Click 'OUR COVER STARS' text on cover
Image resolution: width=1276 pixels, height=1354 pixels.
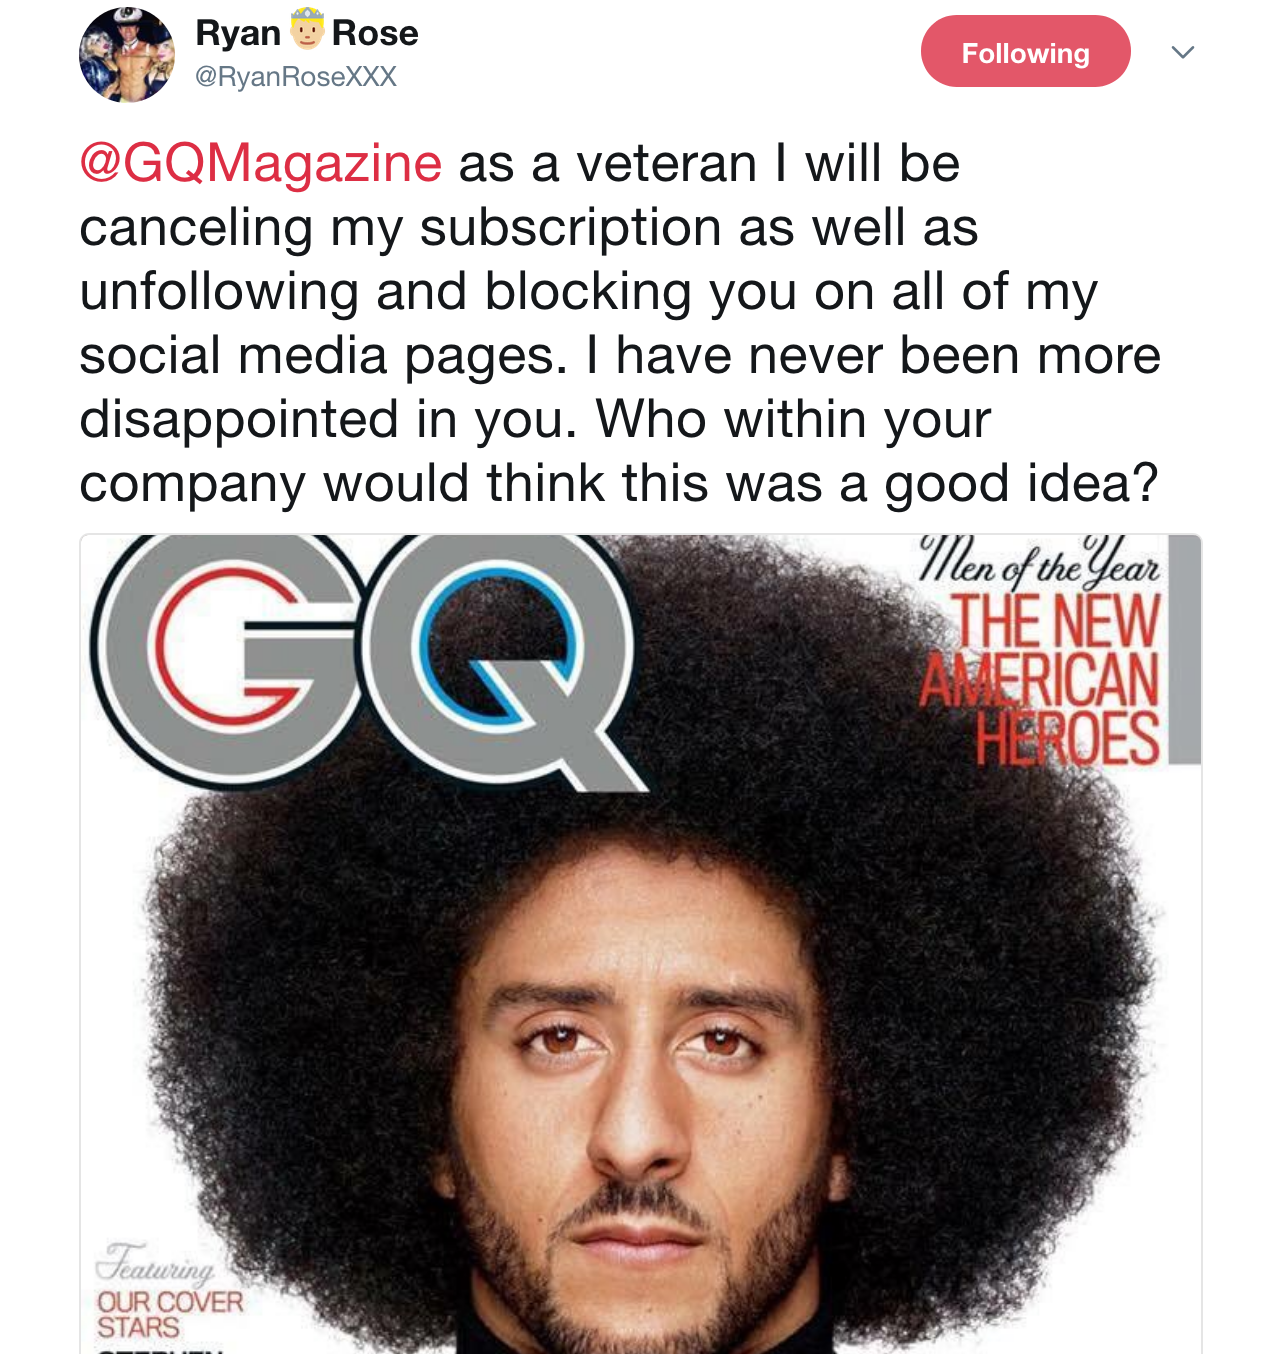(x=169, y=1315)
